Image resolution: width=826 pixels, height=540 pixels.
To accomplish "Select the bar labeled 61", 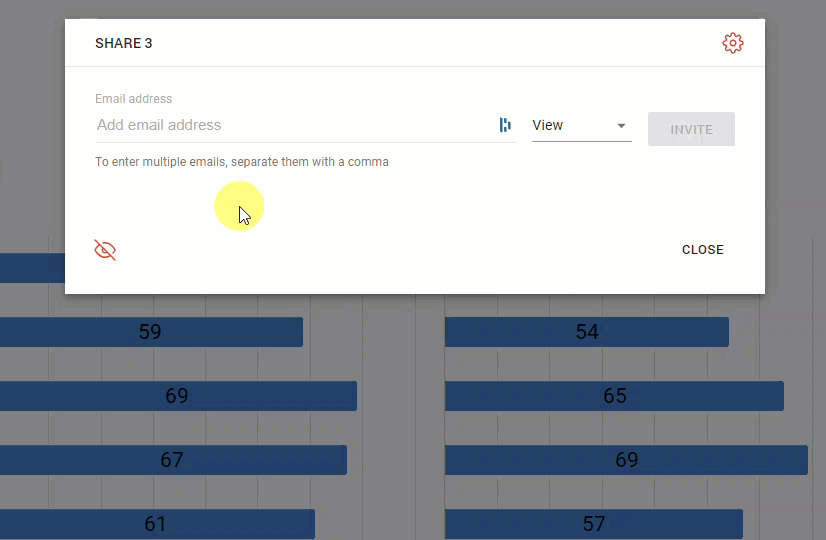I will click(156, 524).
